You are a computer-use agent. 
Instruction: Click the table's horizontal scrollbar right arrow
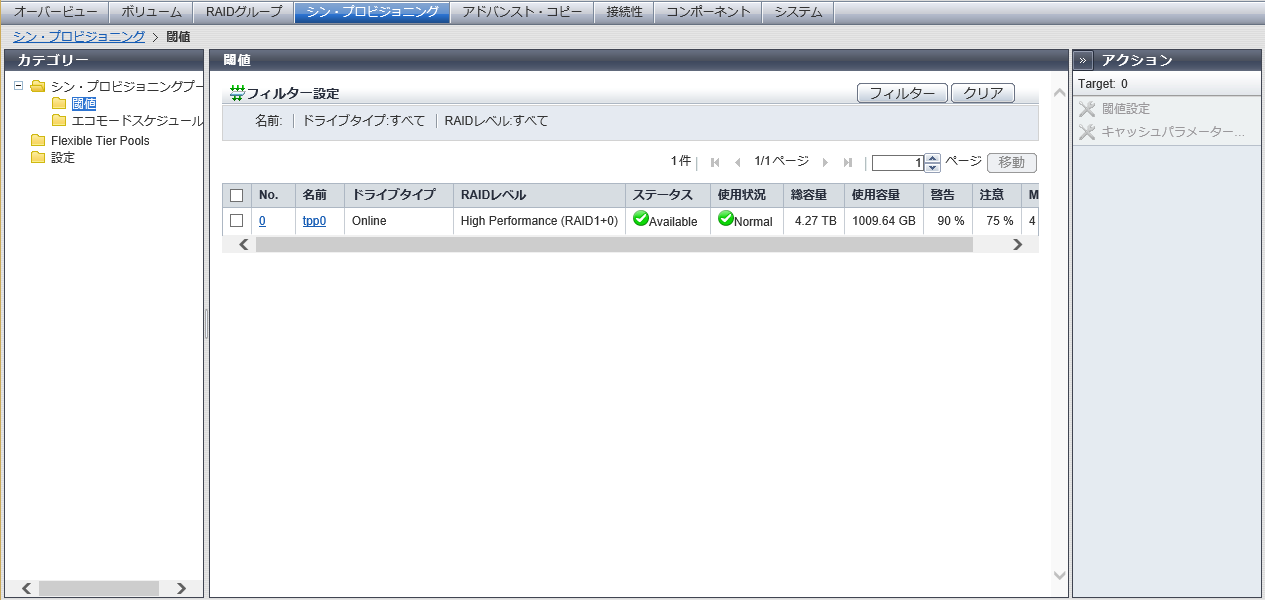(1017, 244)
